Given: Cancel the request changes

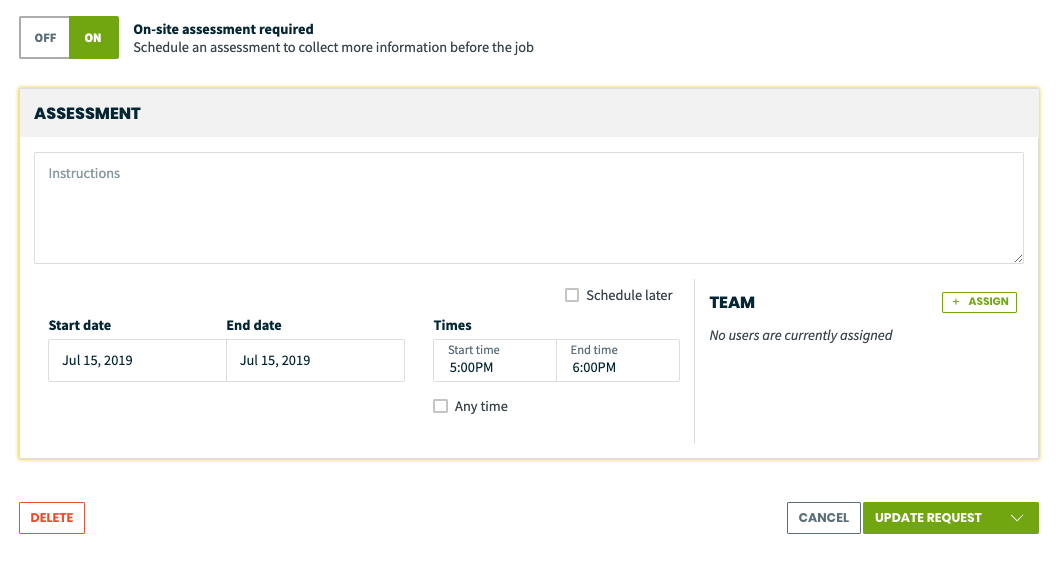Looking at the screenshot, I should tap(824, 518).
